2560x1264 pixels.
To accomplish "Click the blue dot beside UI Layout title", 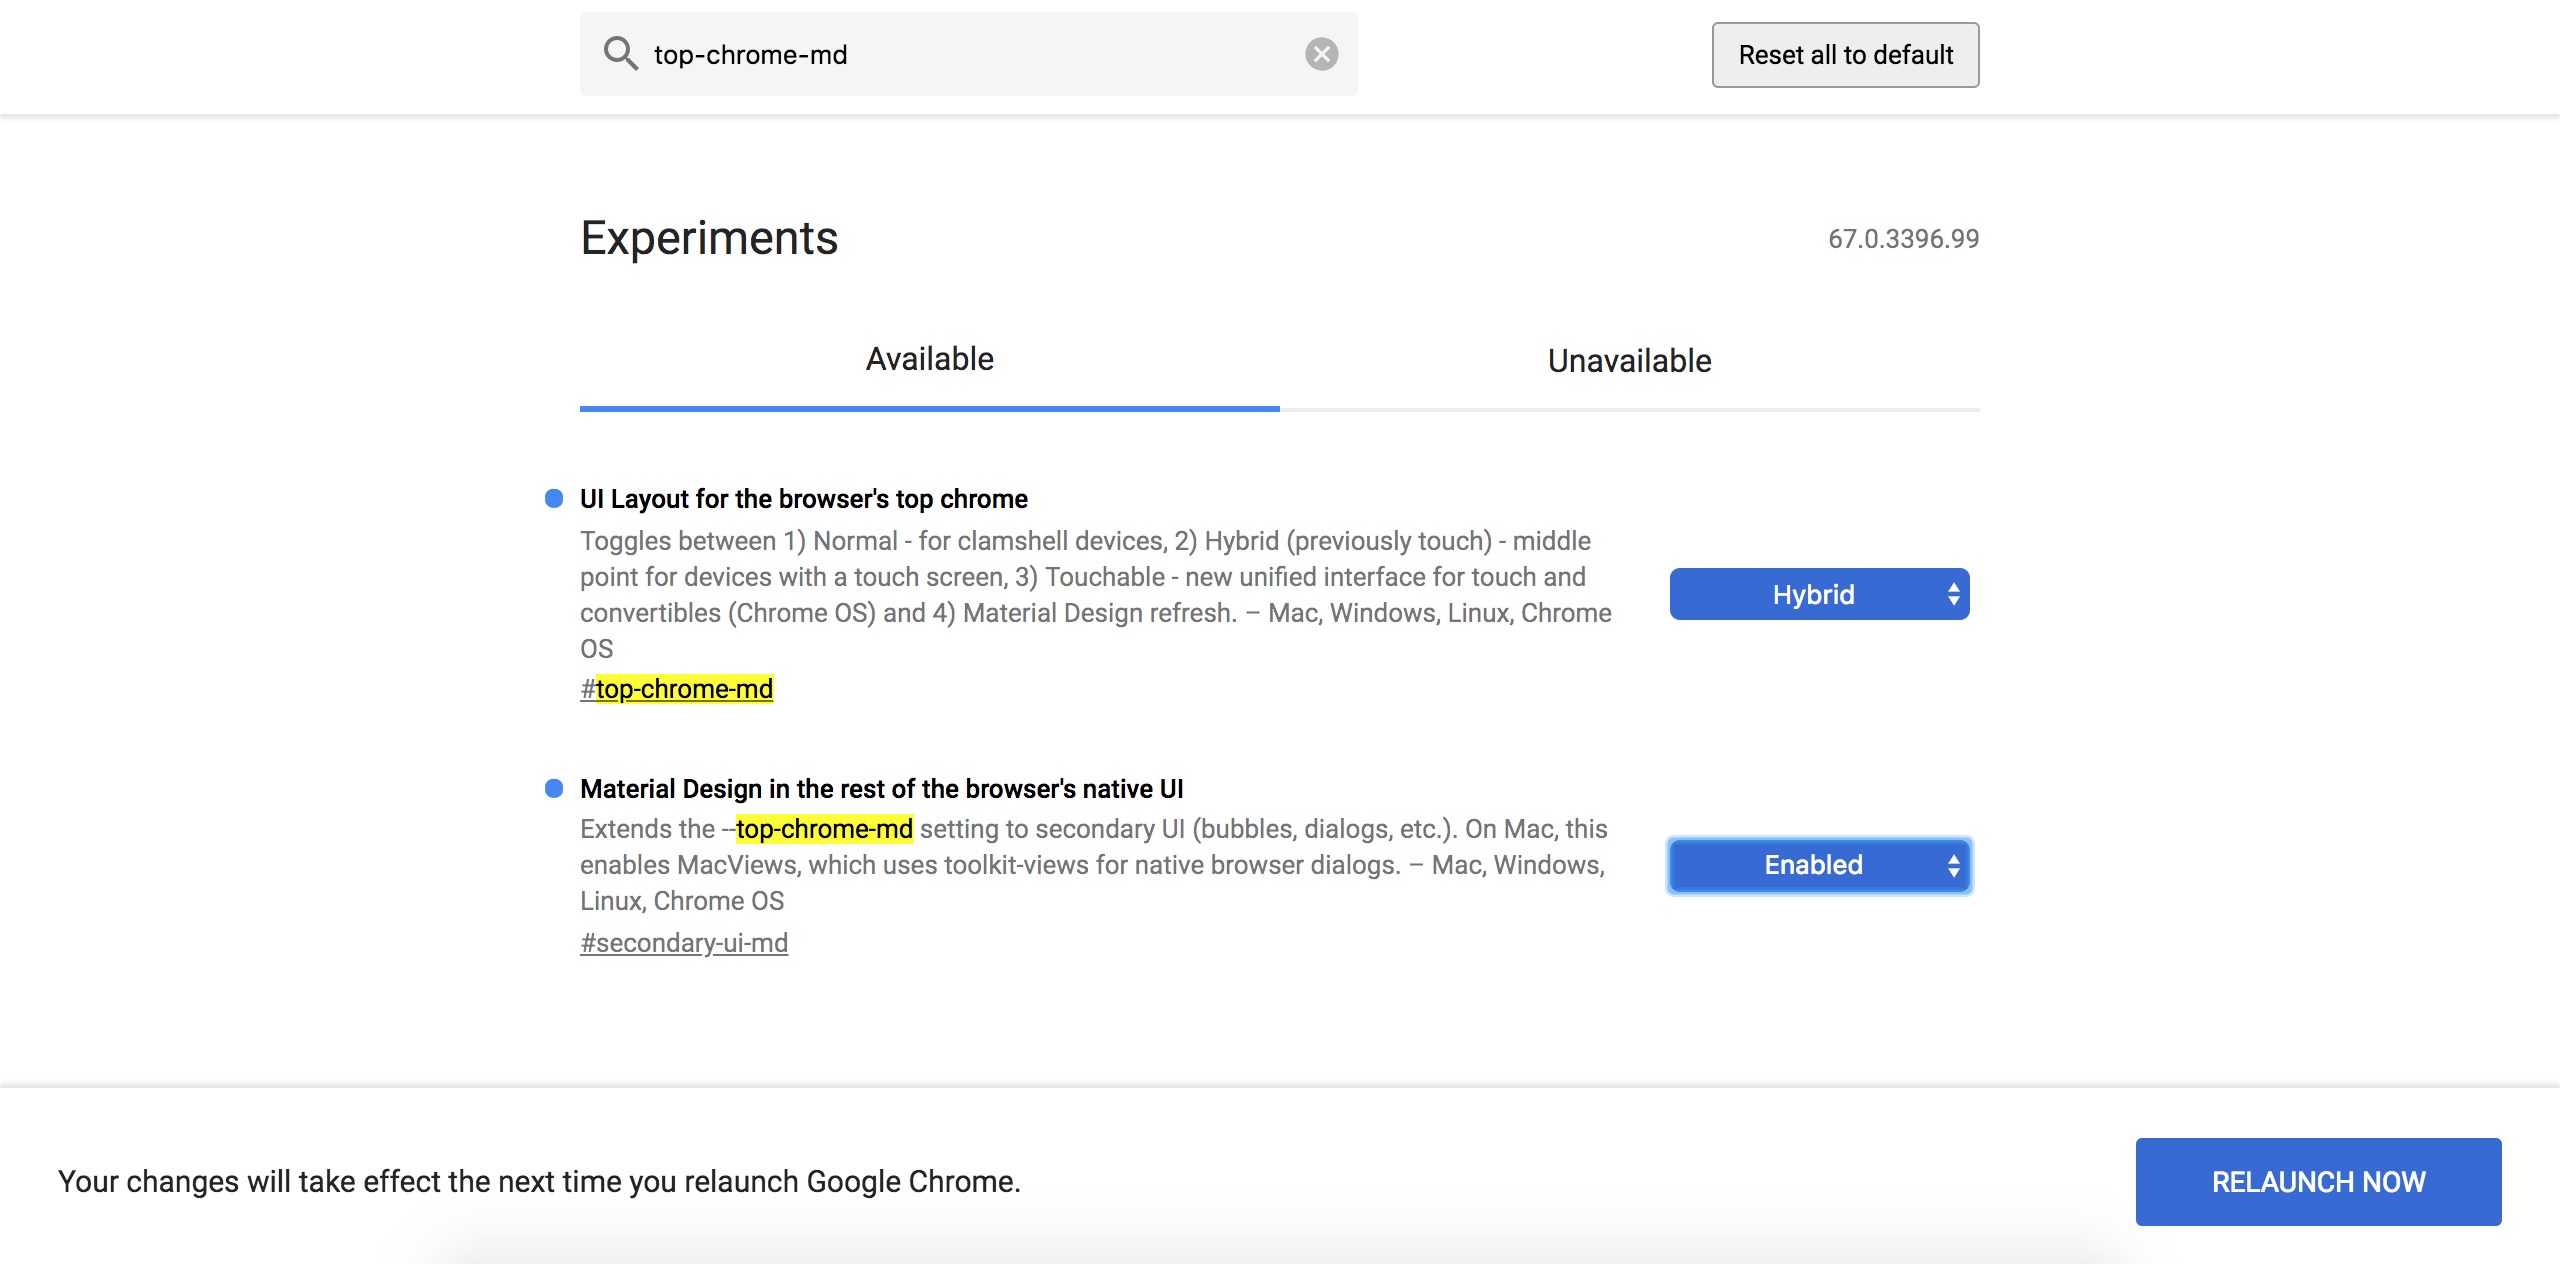I will click(x=554, y=498).
